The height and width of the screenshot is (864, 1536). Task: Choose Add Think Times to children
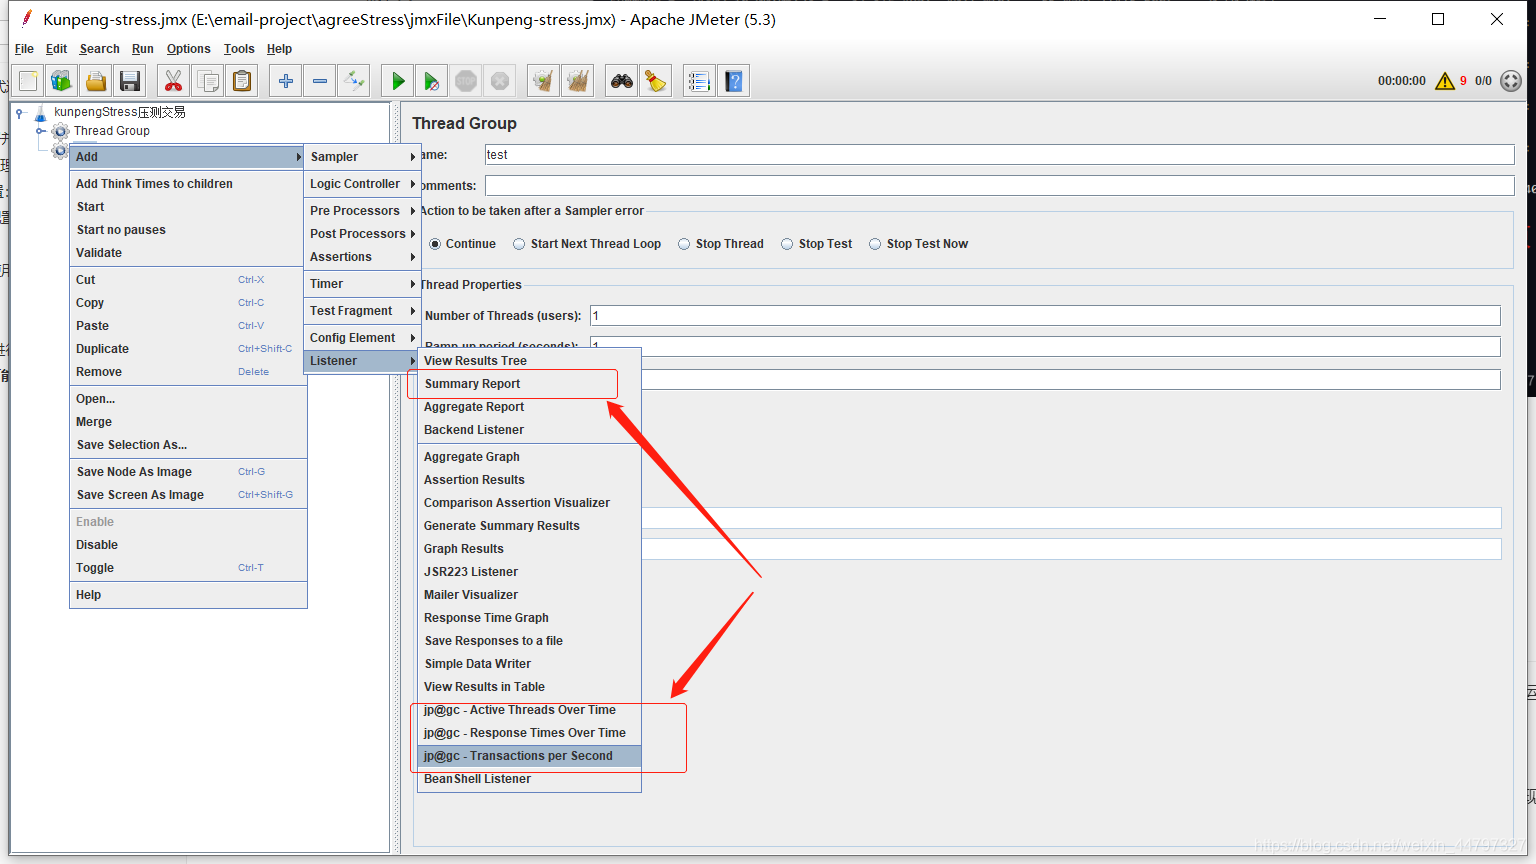188,184
